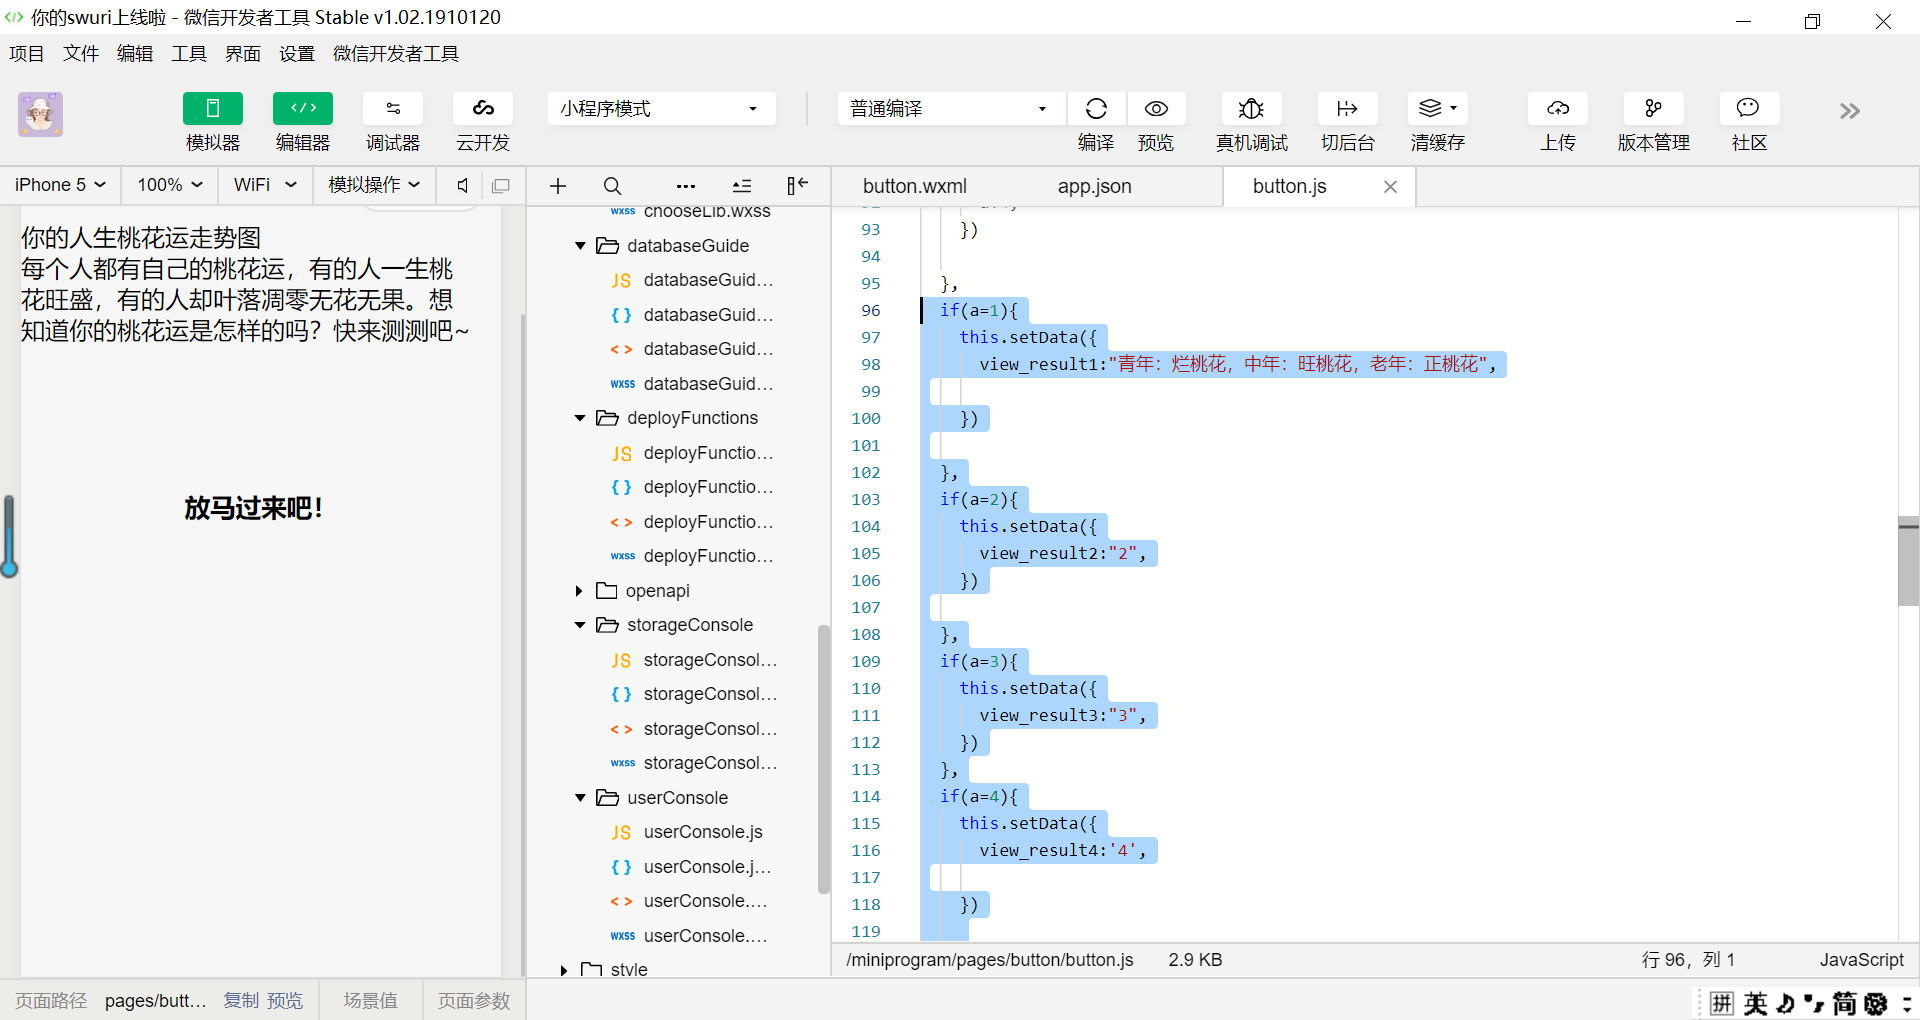Toggle the simulator (模拟器) panel
Image resolution: width=1920 pixels, height=1020 pixels.
click(x=213, y=109)
